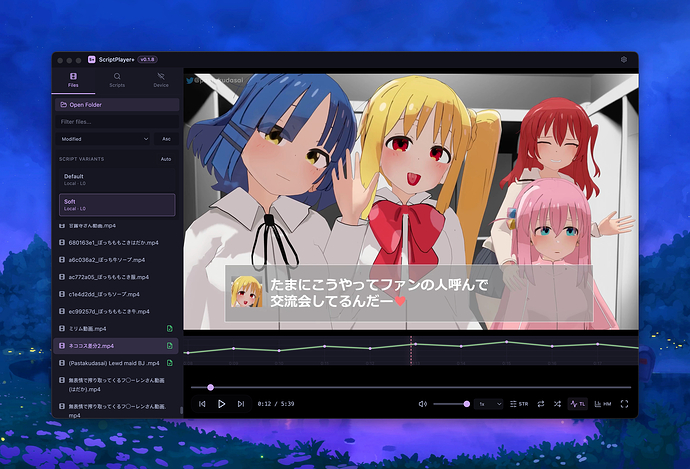The width and height of the screenshot is (690, 469).
Task: Click the script timeline graph
Action: pos(411,351)
